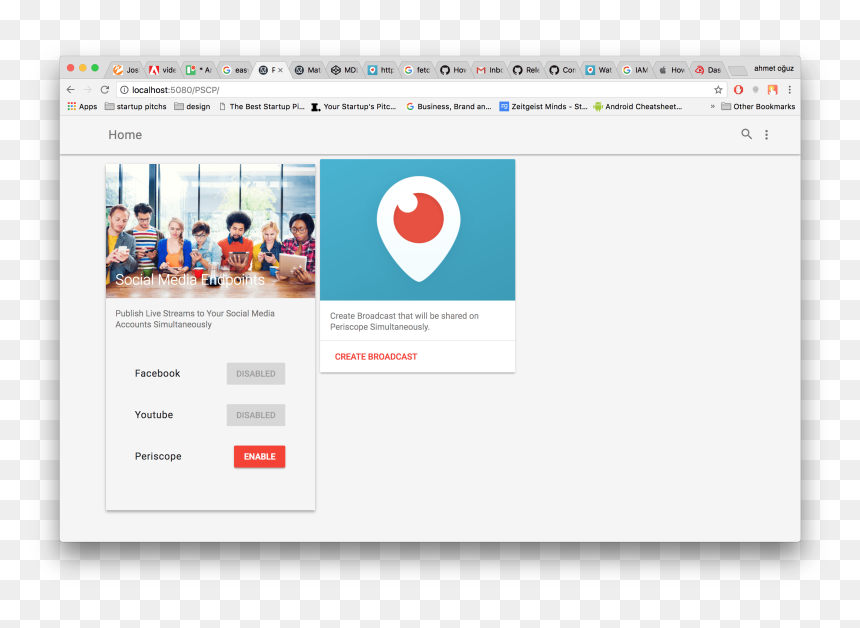
Task: Switch to the Adobe vide tab
Action: [x=162, y=70]
